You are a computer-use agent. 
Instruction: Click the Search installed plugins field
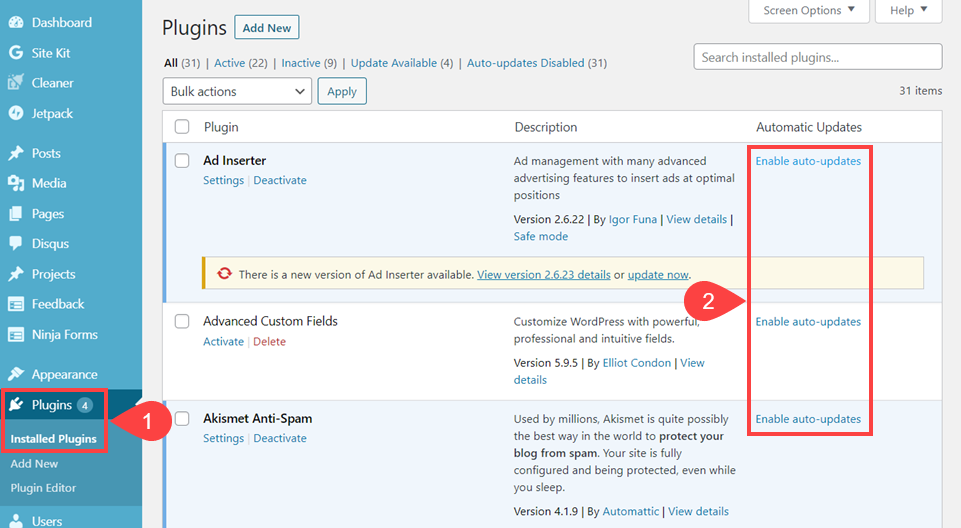tap(817, 57)
